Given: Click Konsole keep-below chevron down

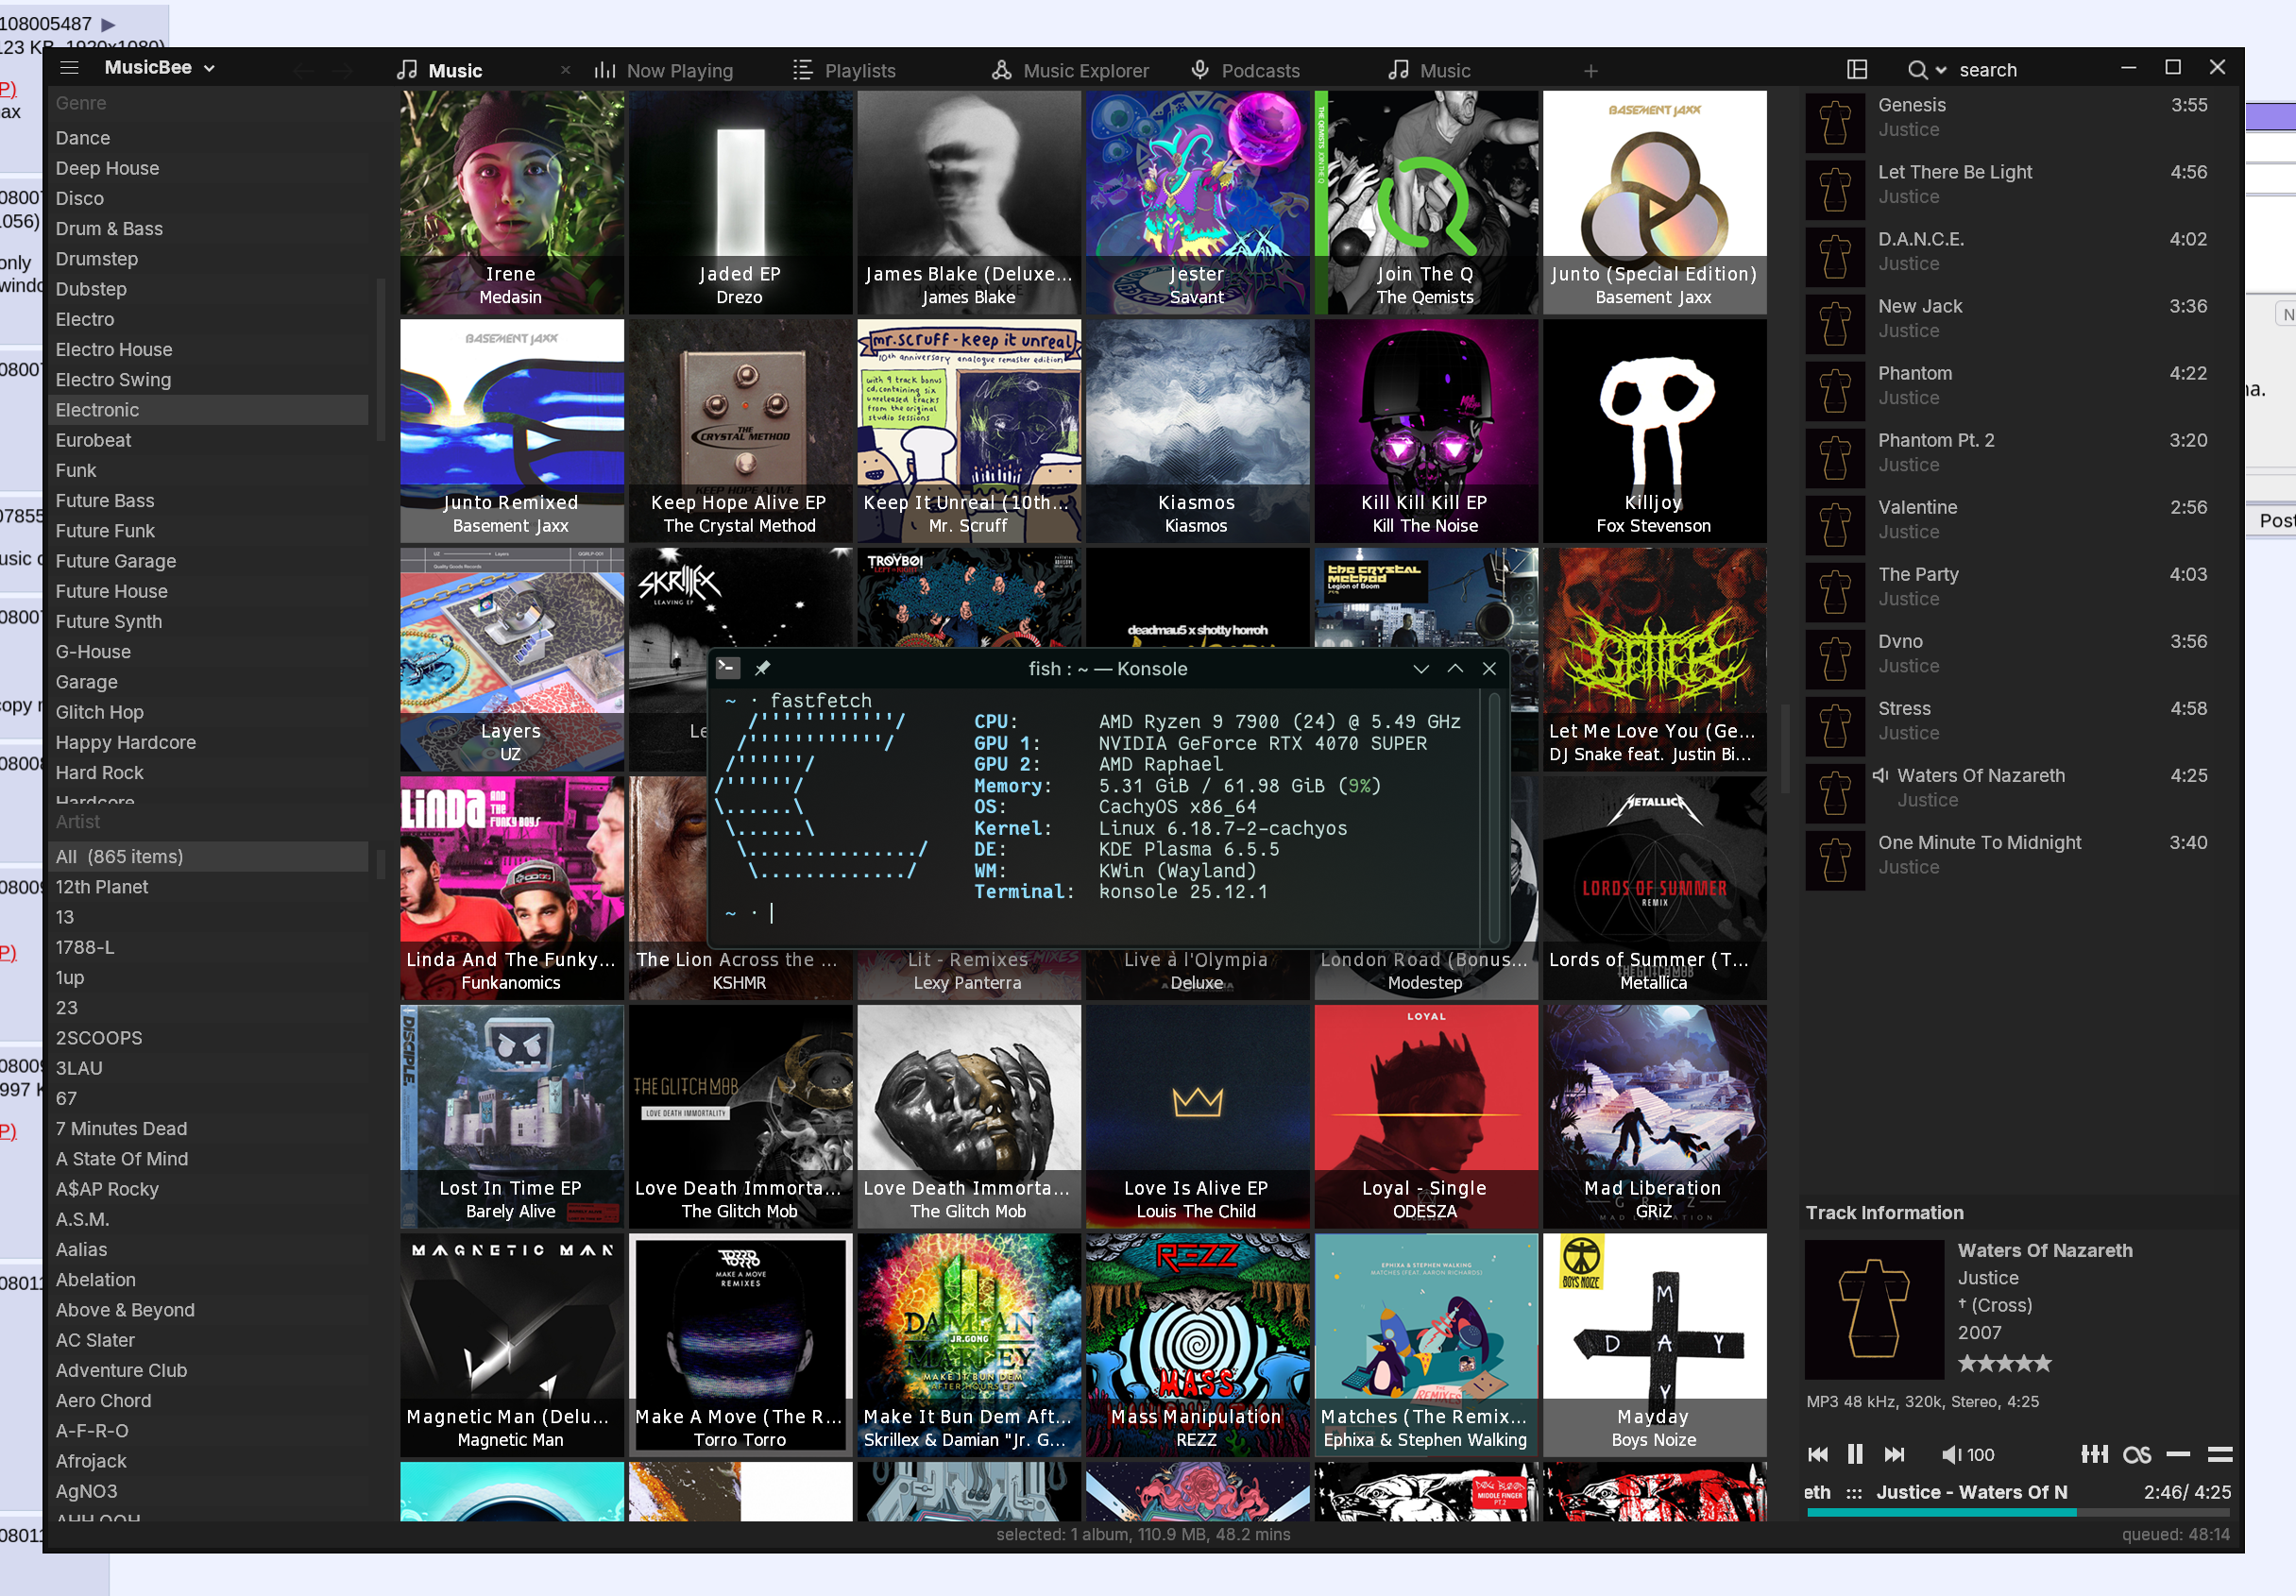Looking at the screenshot, I should tap(1421, 668).
